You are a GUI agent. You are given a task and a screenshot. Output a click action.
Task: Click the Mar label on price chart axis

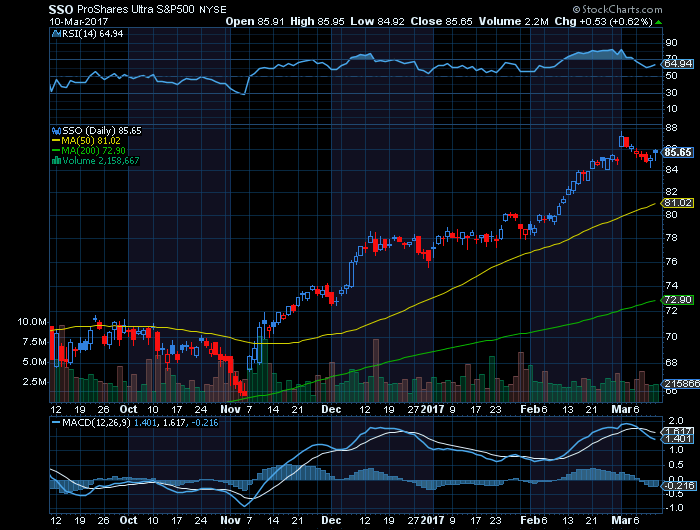(x=621, y=409)
